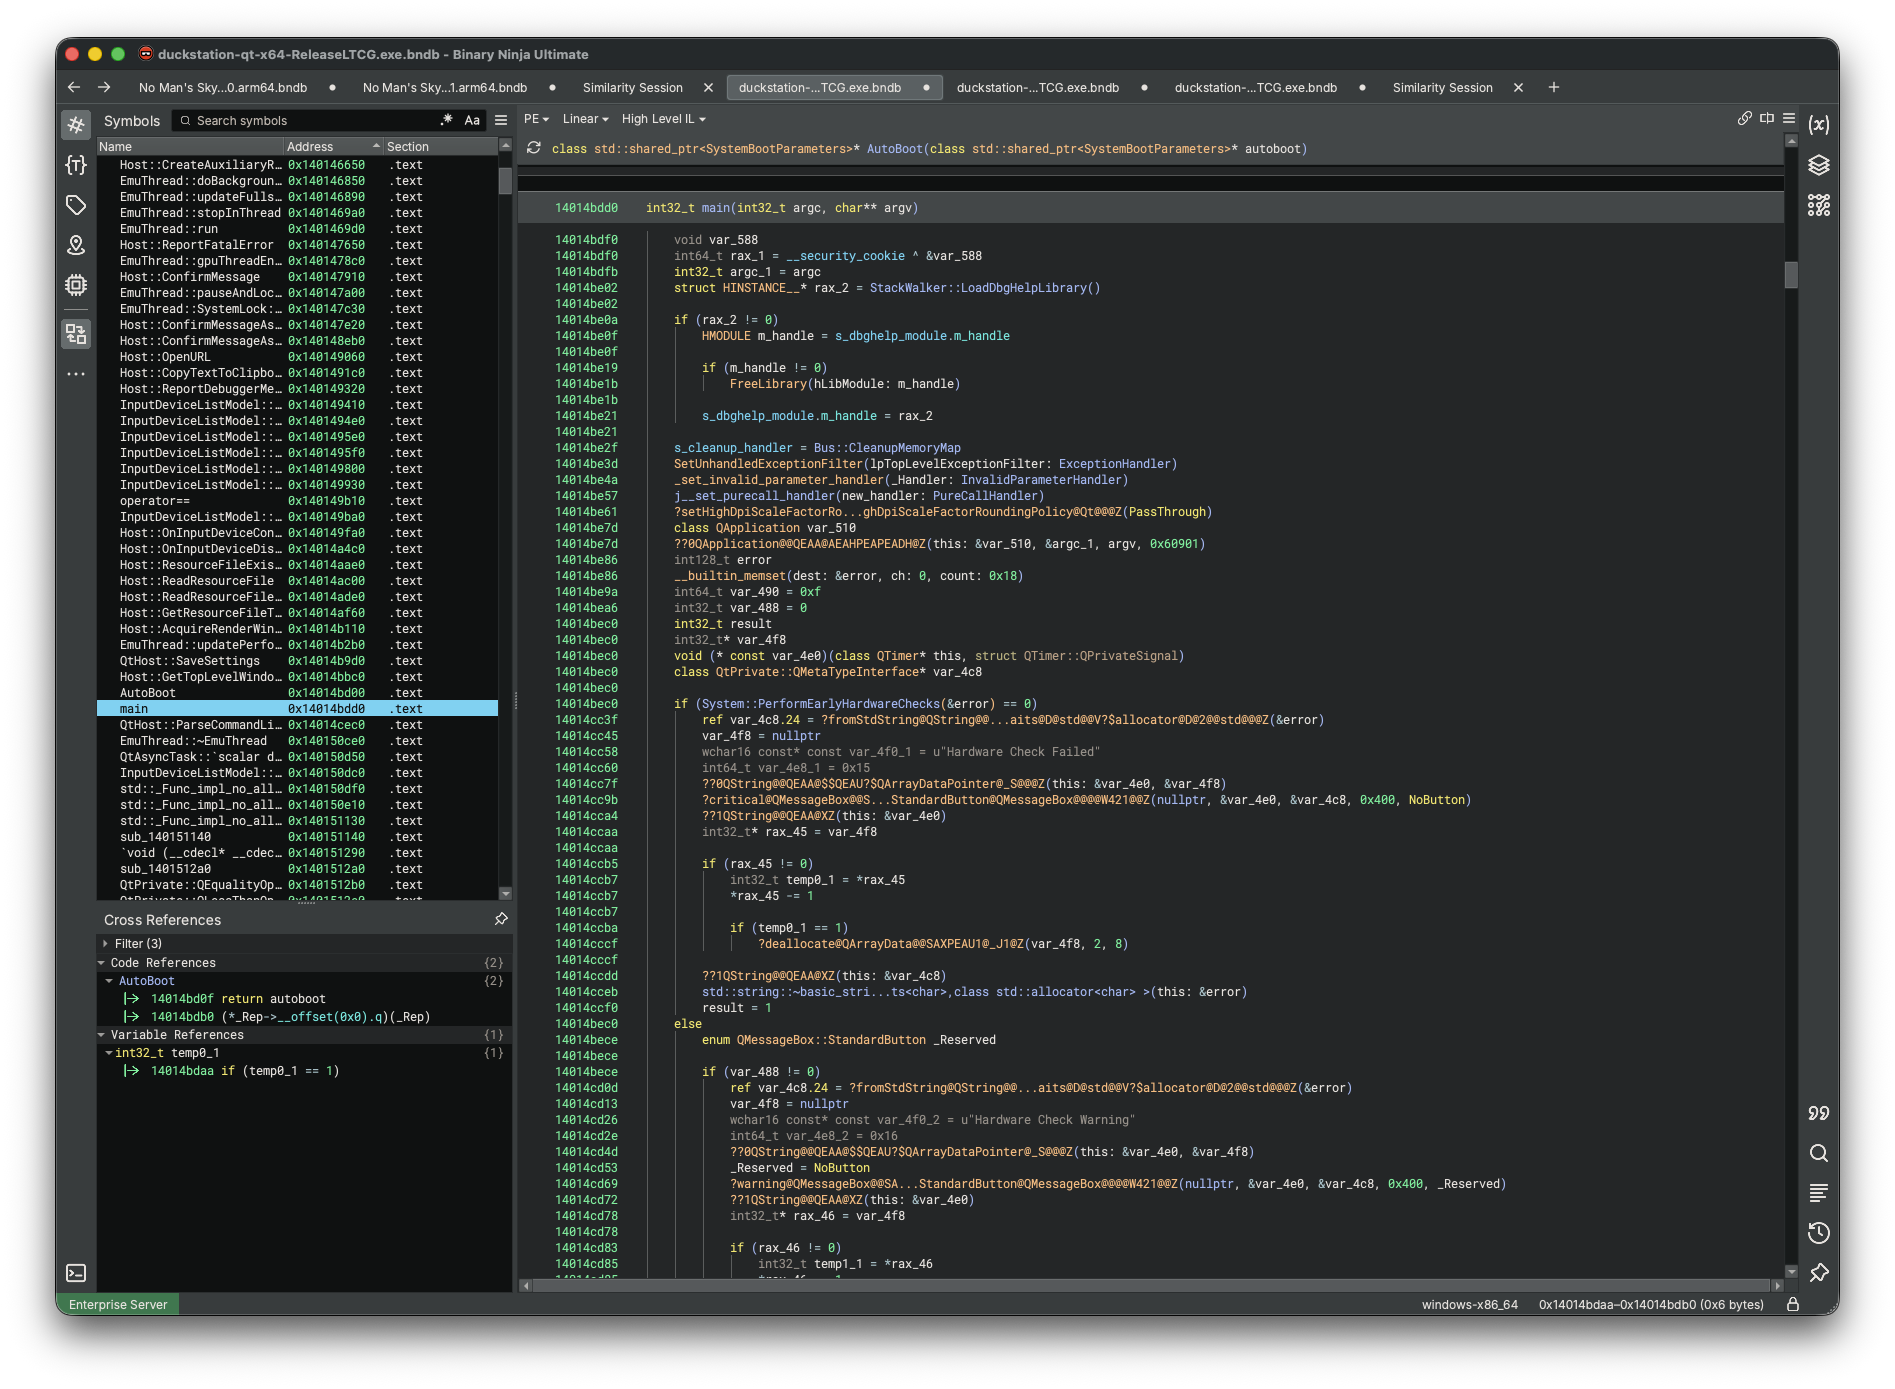Click StackWalker::LoadDbgHelpLibrary call
The image size is (1895, 1389).
984,287
